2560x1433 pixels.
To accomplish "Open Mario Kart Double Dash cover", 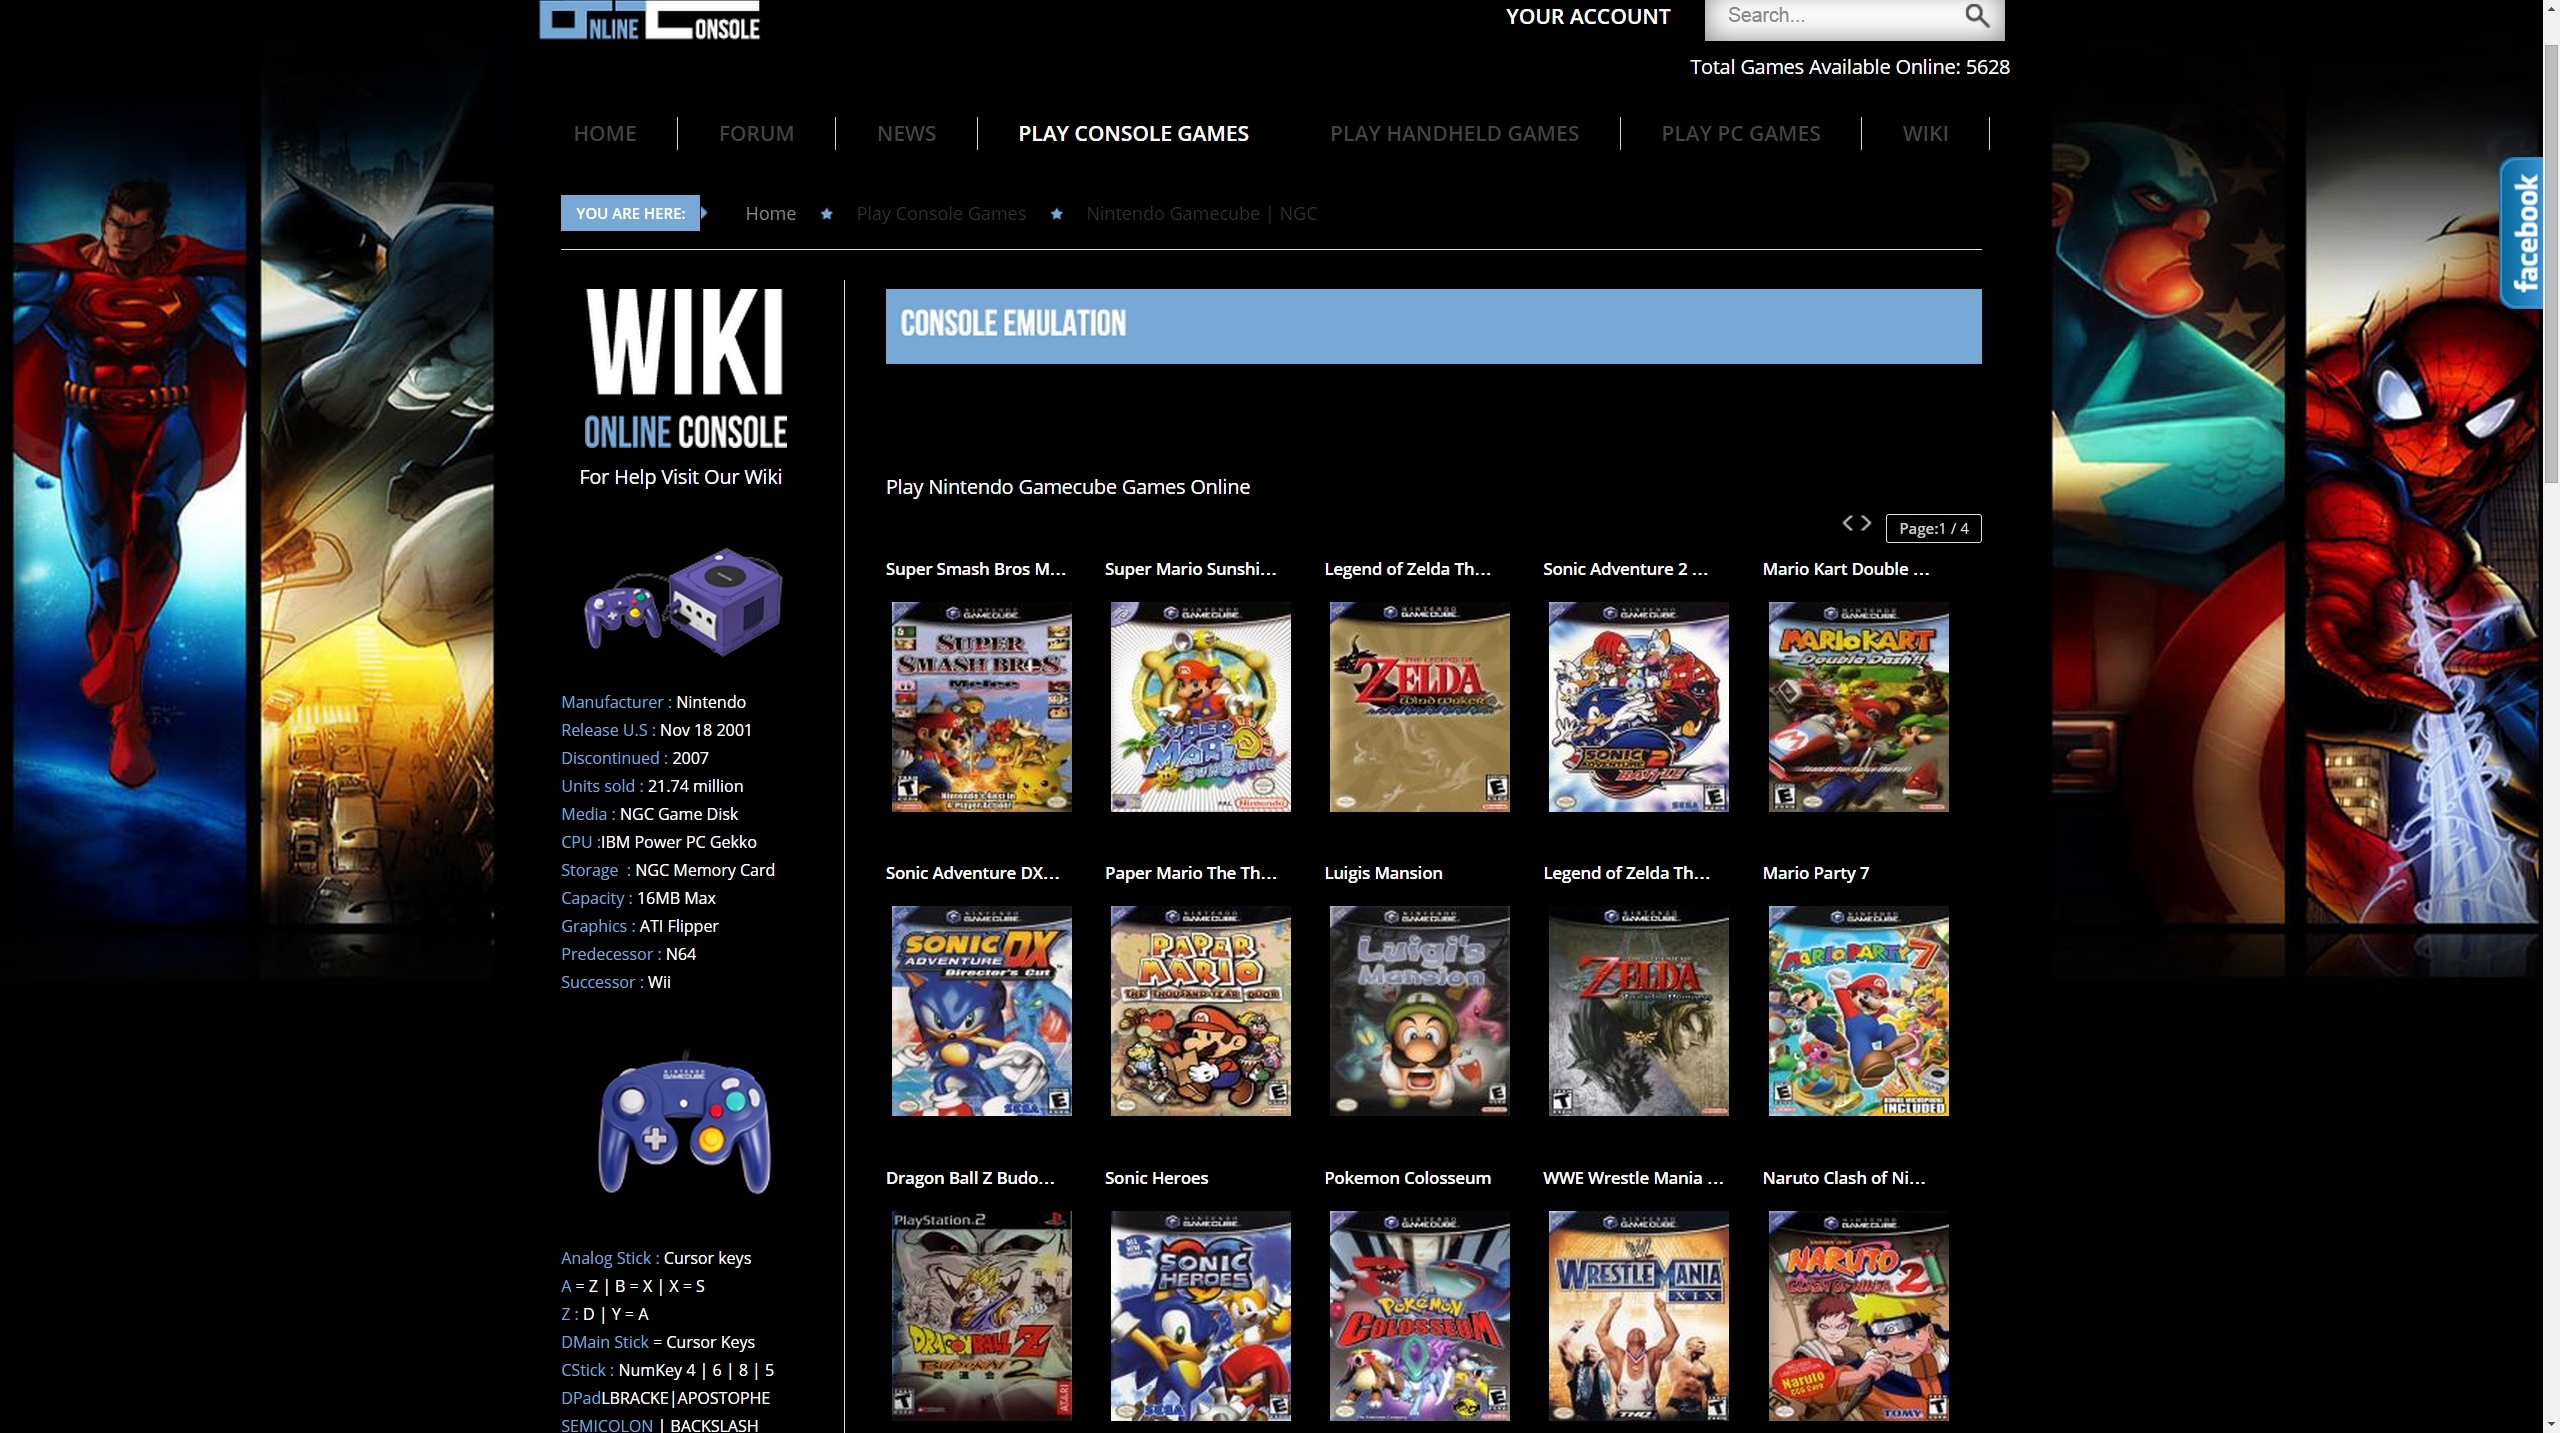I will click(x=1858, y=707).
